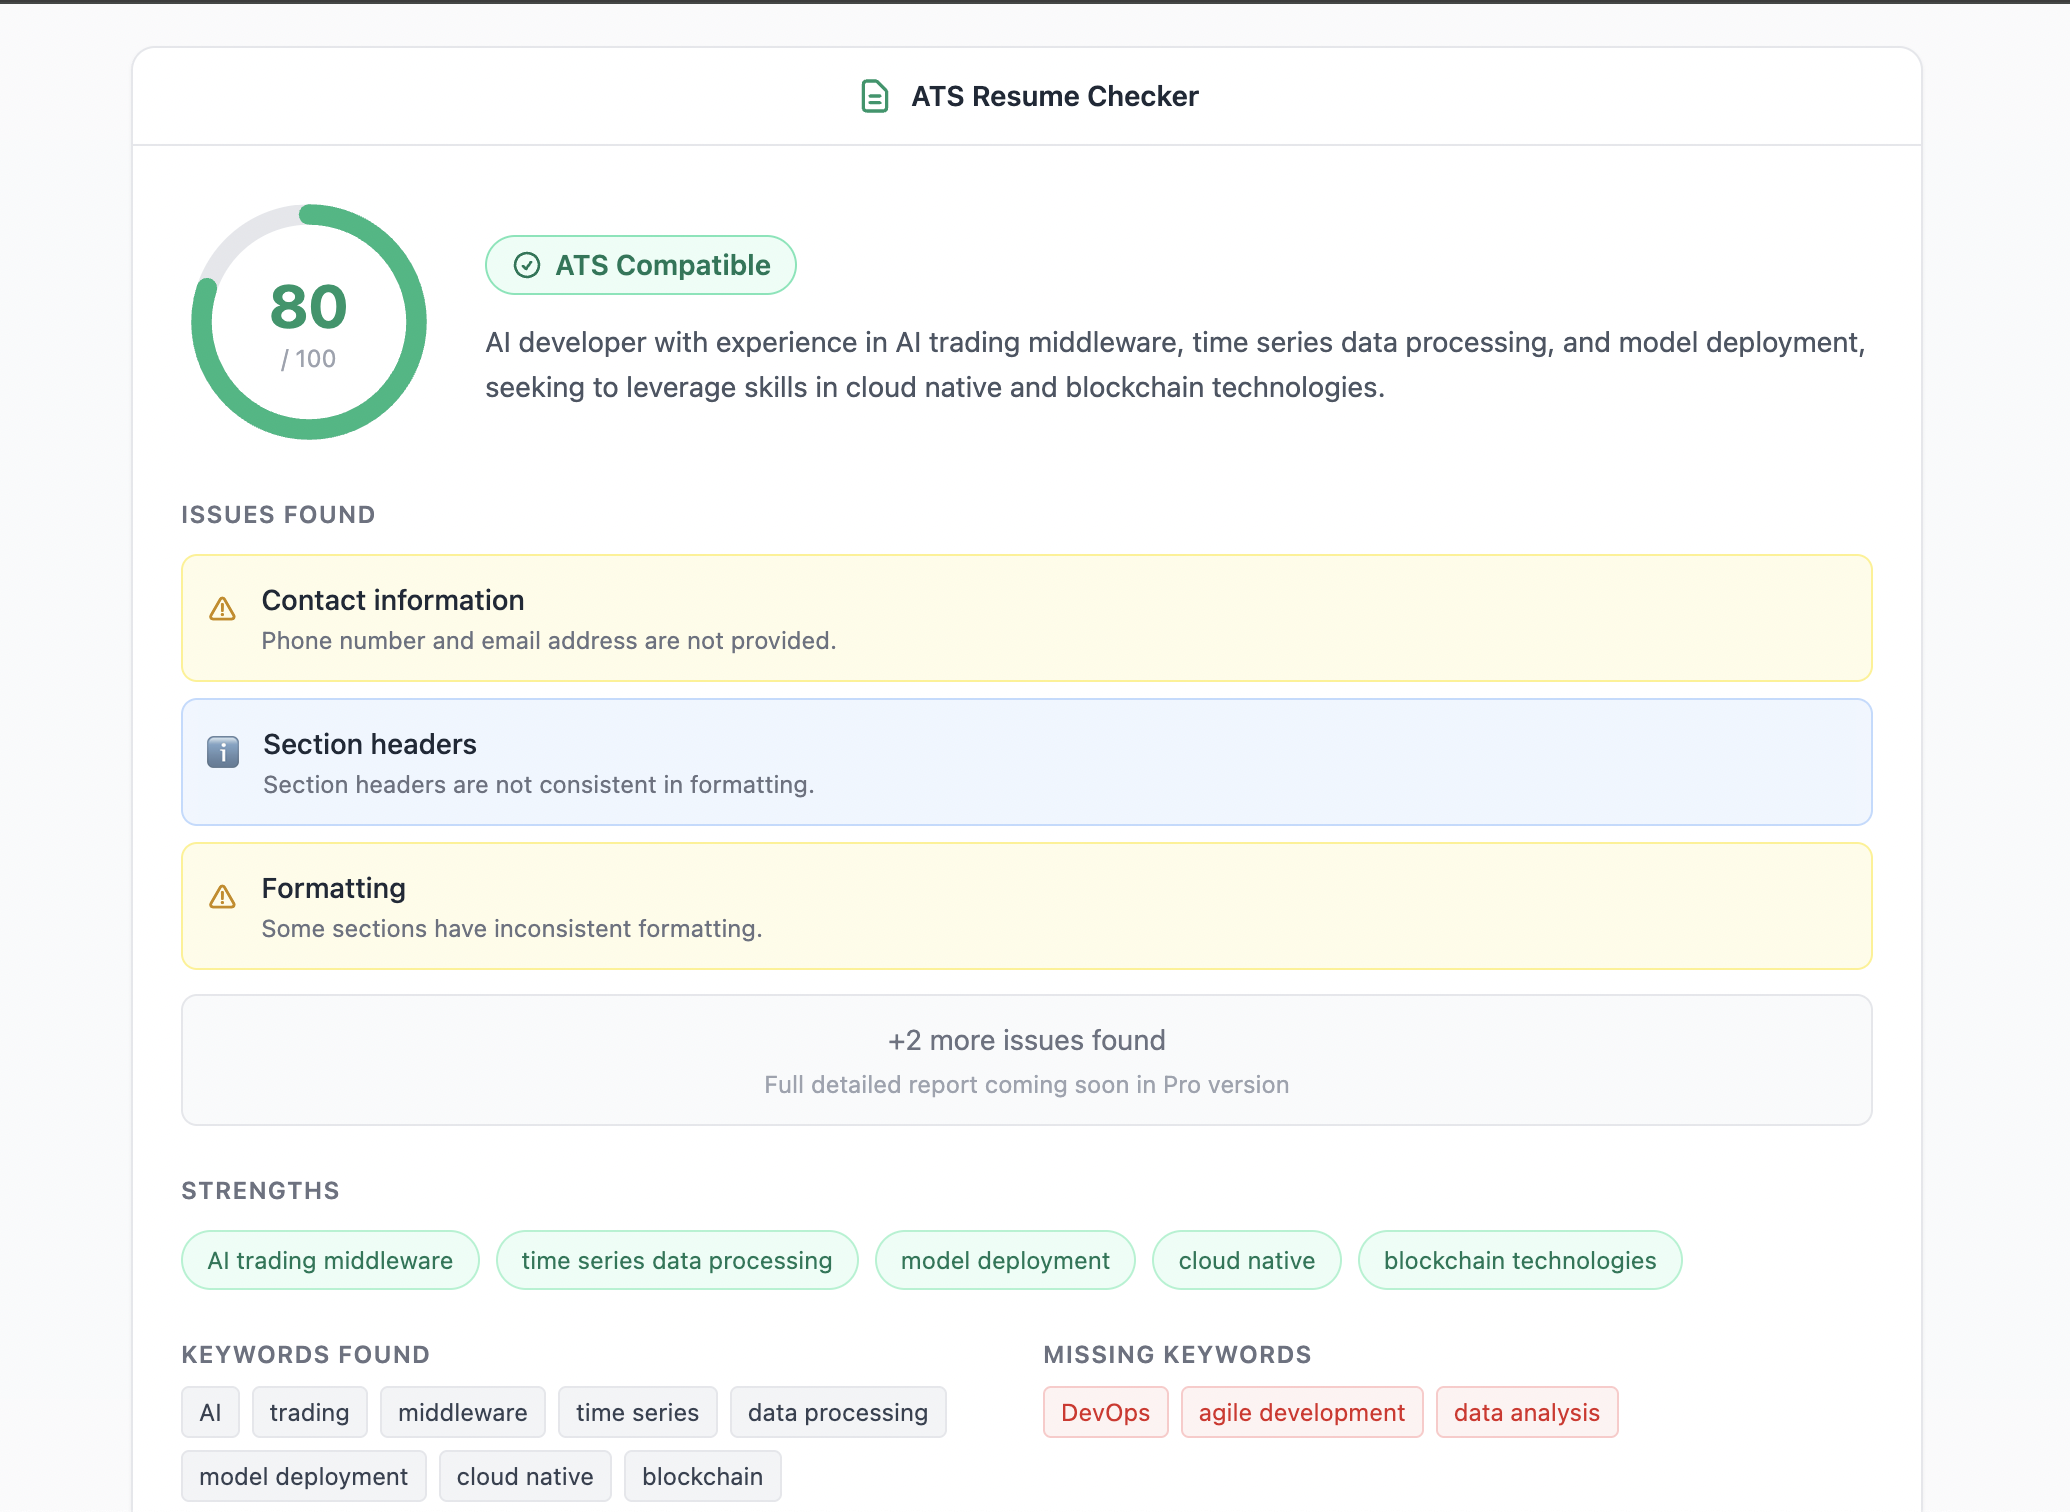The height and width of the screenshot is (1512, 2070).
Task: Click the blockchain keyword chip in bottom row
Action: 702,1476
